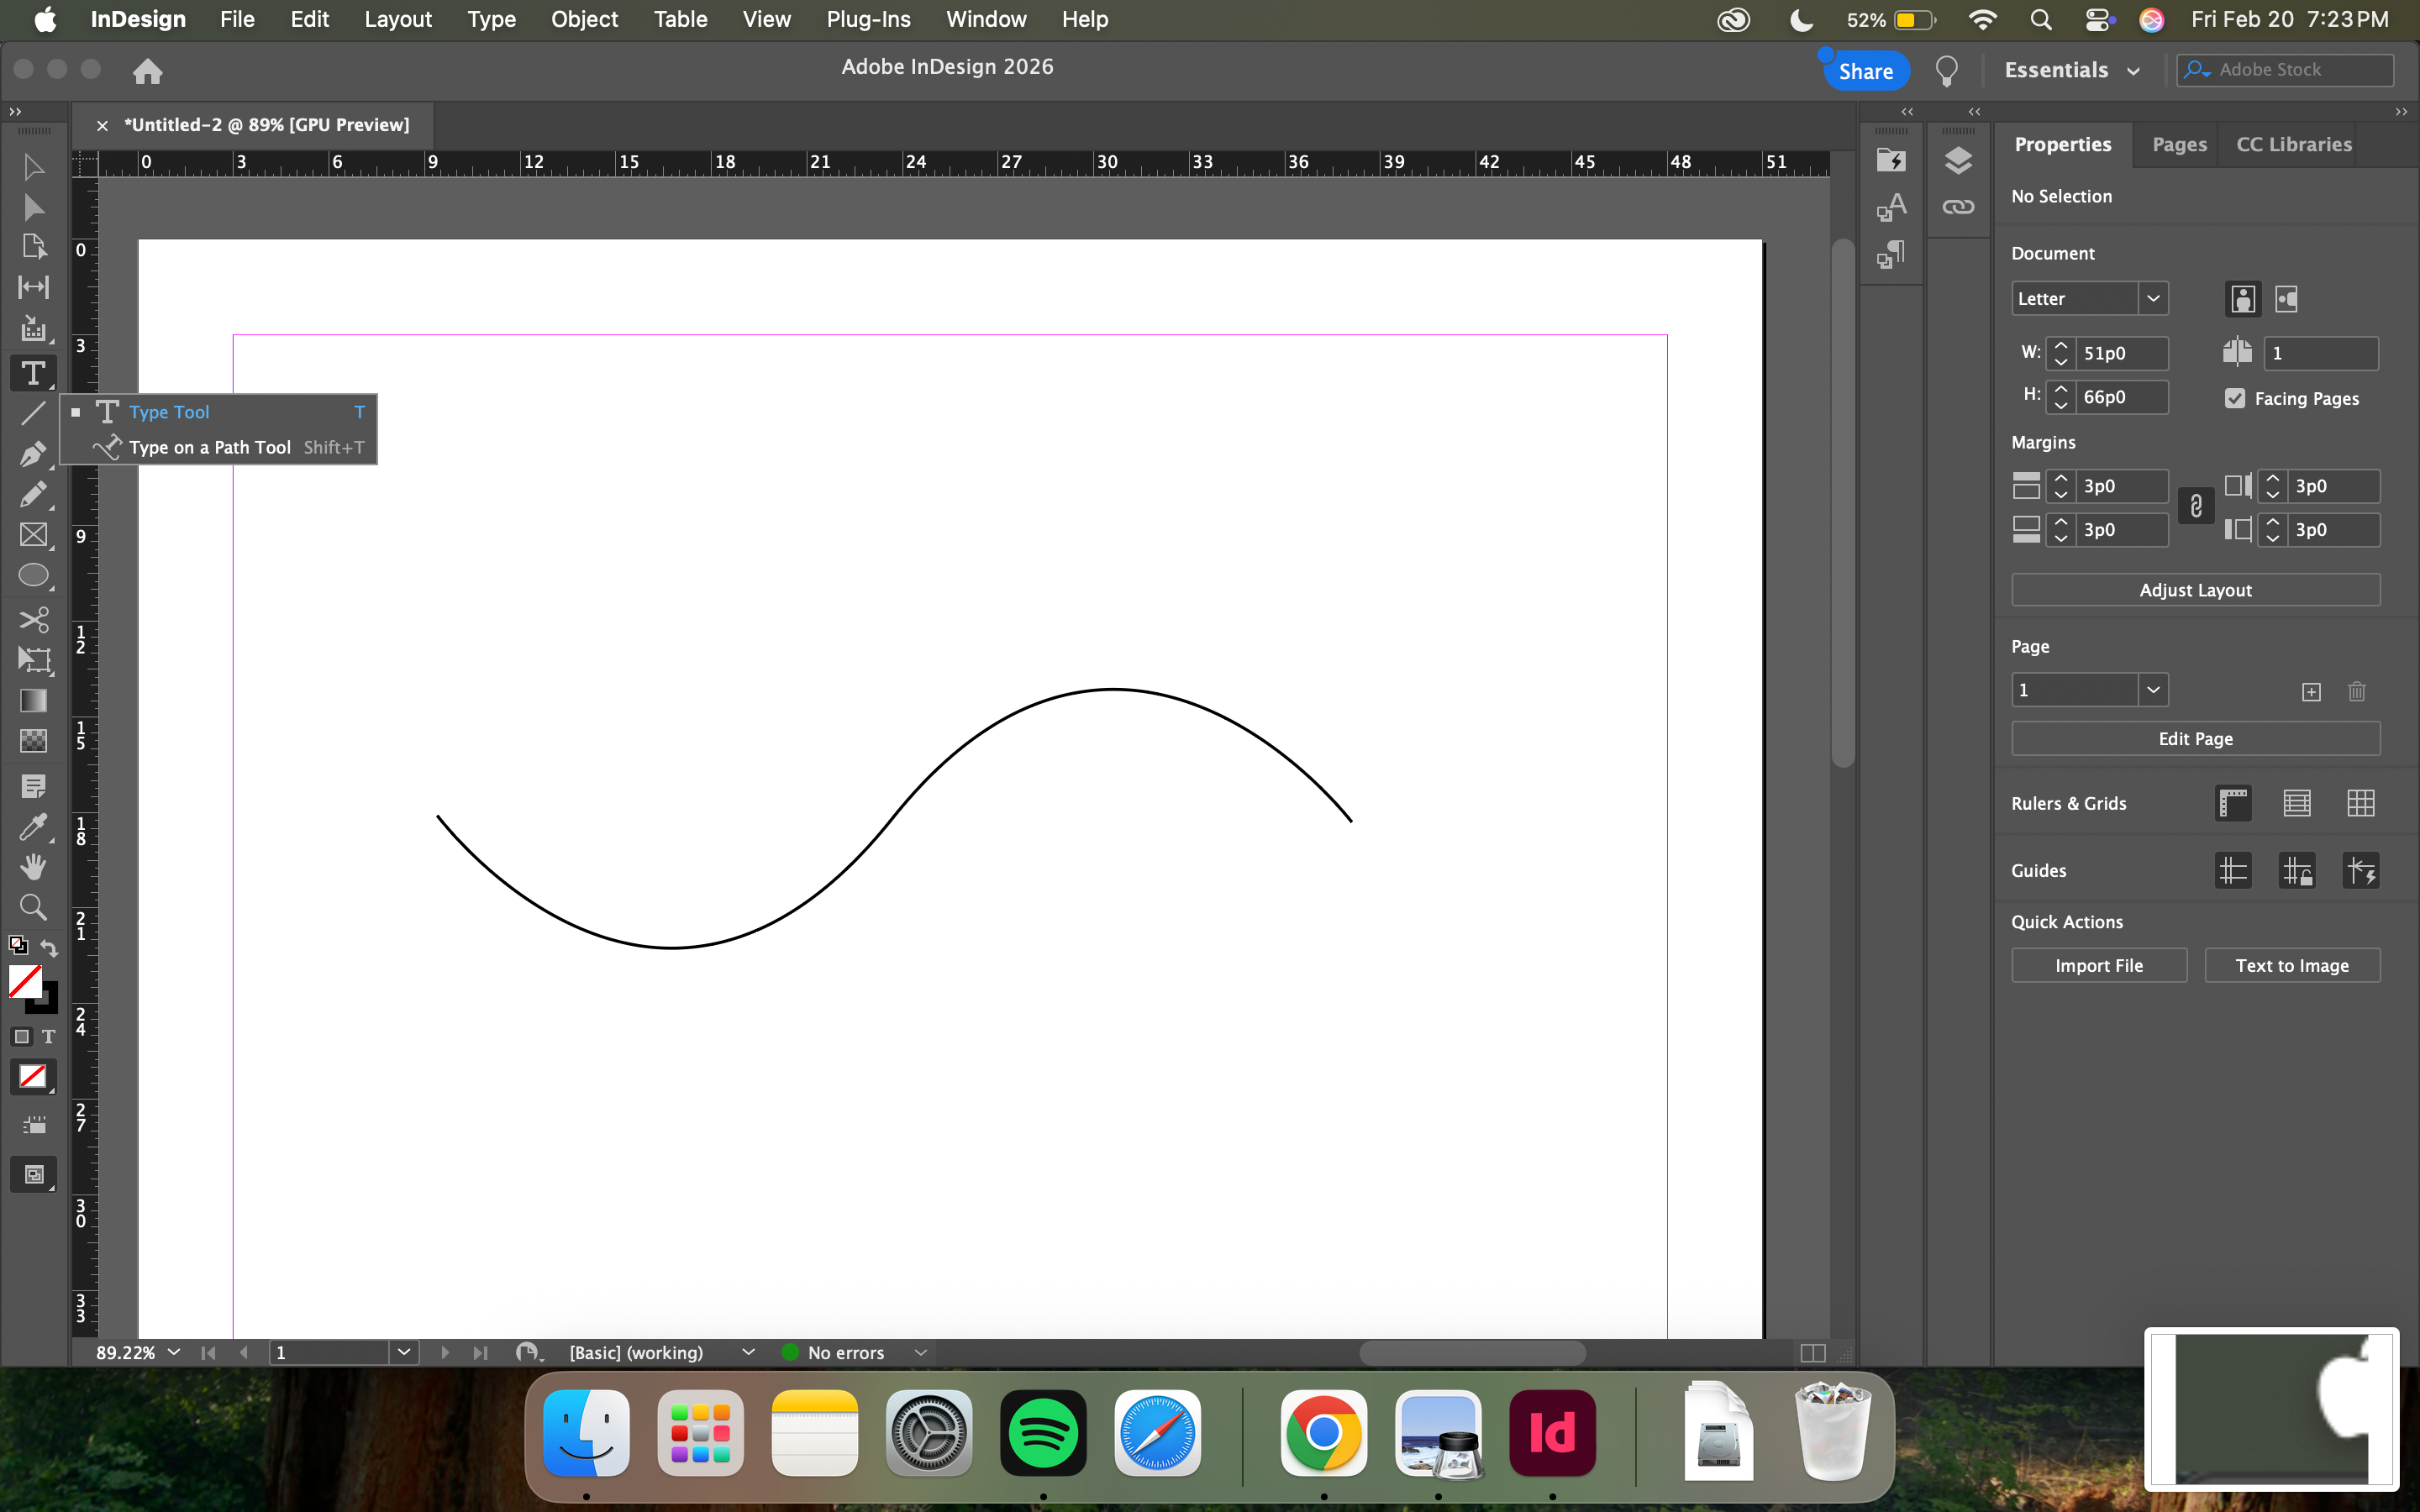
Task: Open the Layers panel icon
Action: pos(1957,161)
